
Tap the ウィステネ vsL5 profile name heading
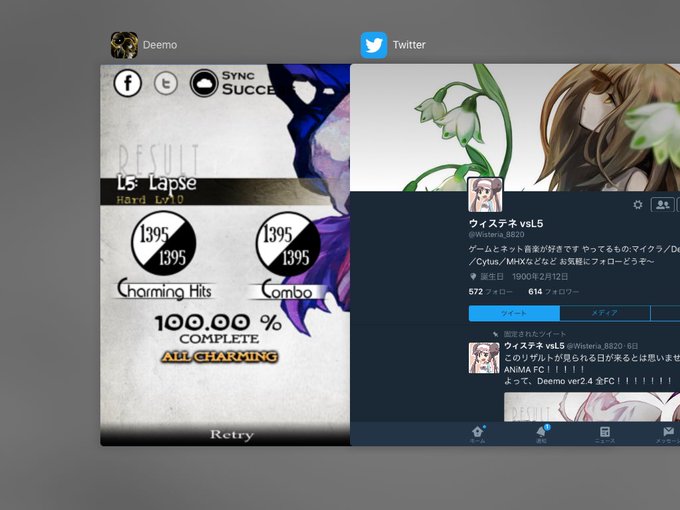coord(506,223)
